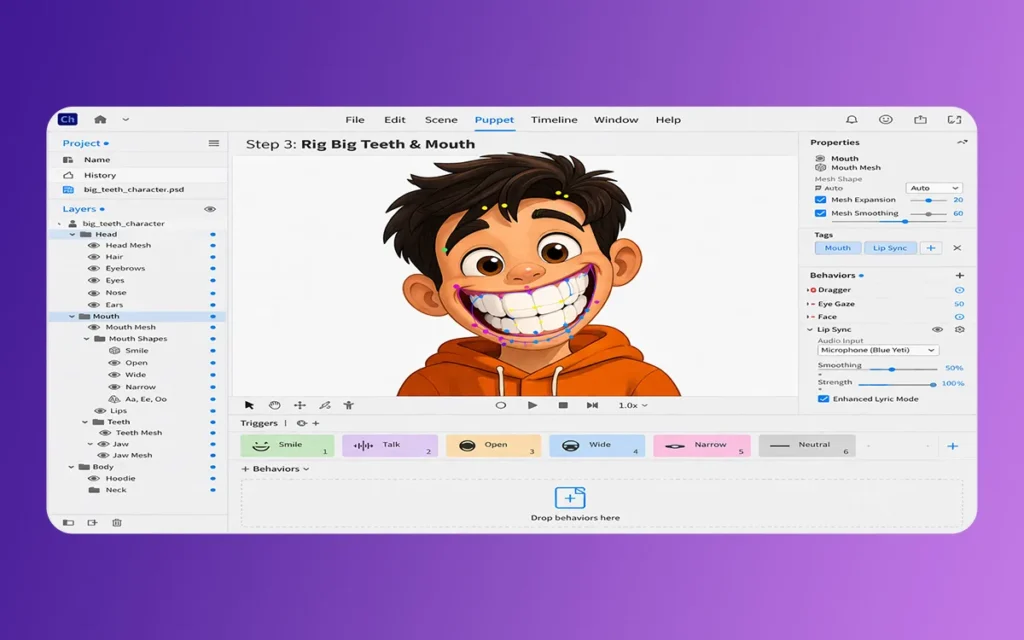Collapse the Head folder in the layers

click(x=72, y=234)
